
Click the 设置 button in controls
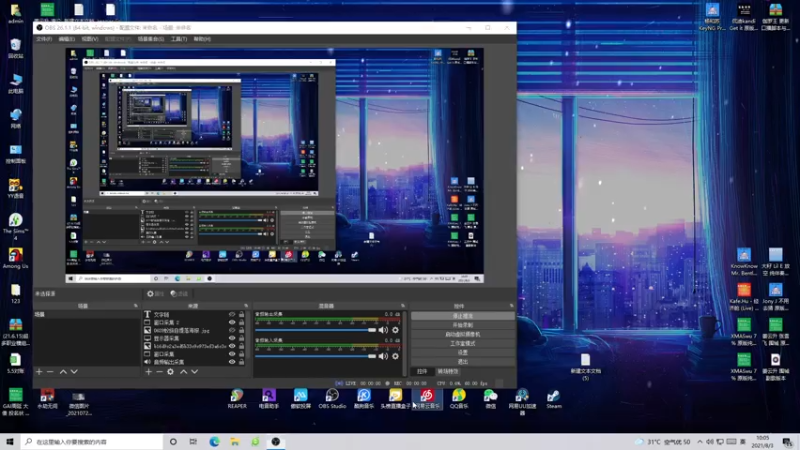tap(462, 352)
